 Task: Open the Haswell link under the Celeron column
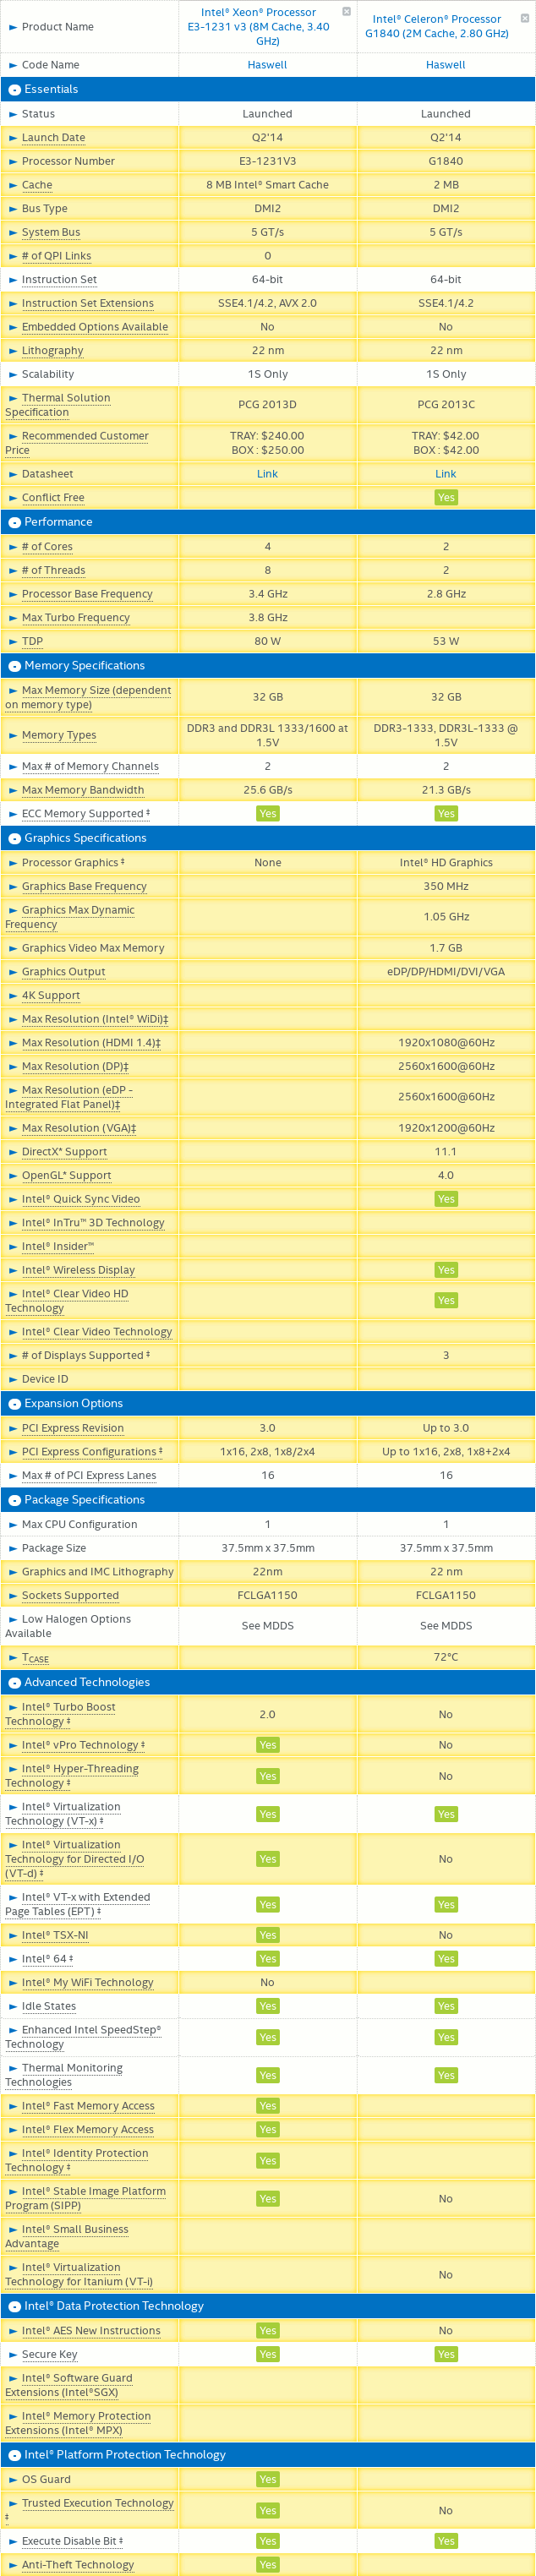click(x=446, y=65)
